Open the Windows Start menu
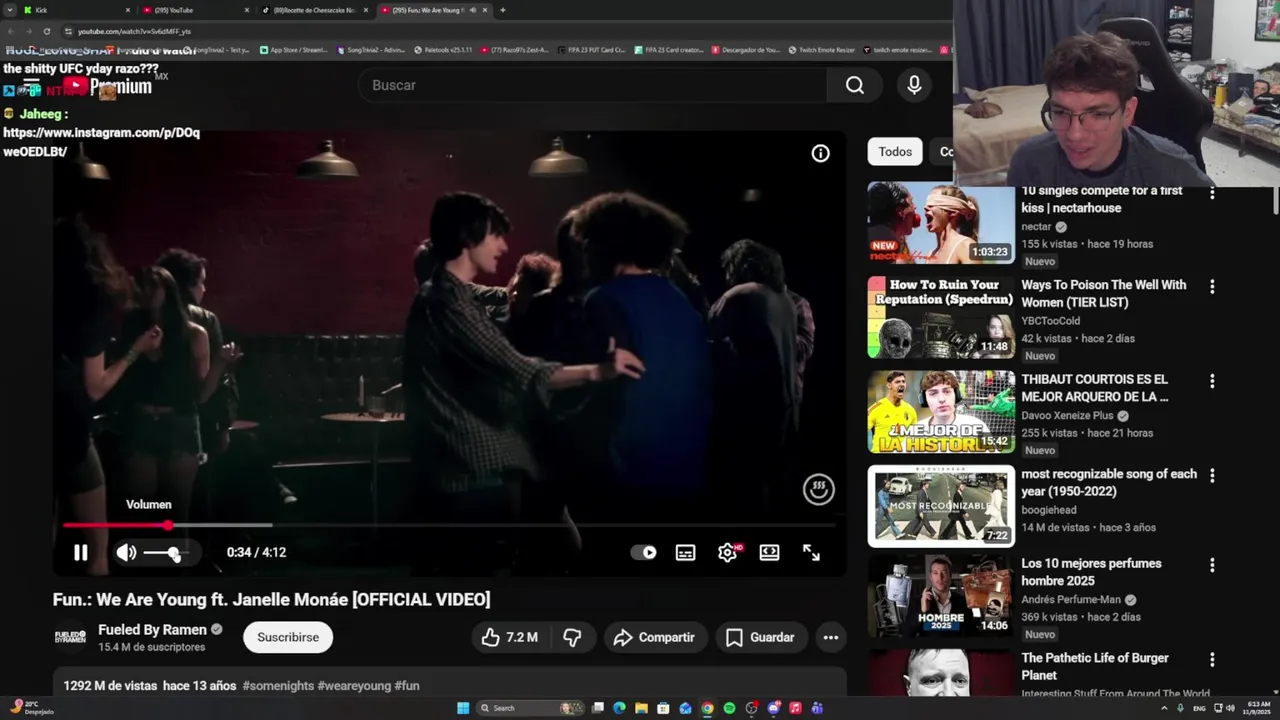 [463, 708]
